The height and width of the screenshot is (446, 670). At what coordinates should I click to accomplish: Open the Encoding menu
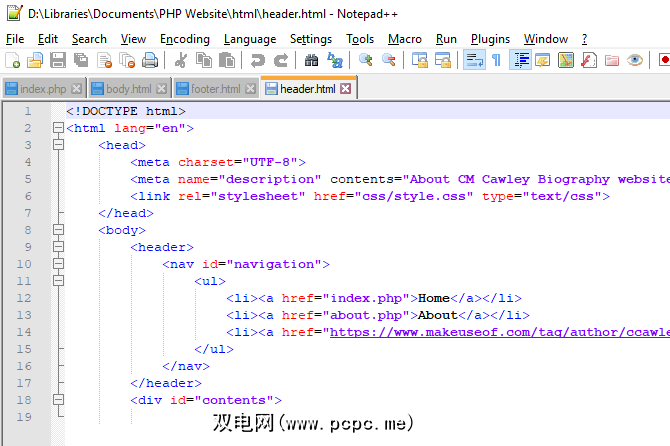coord(185,39)
